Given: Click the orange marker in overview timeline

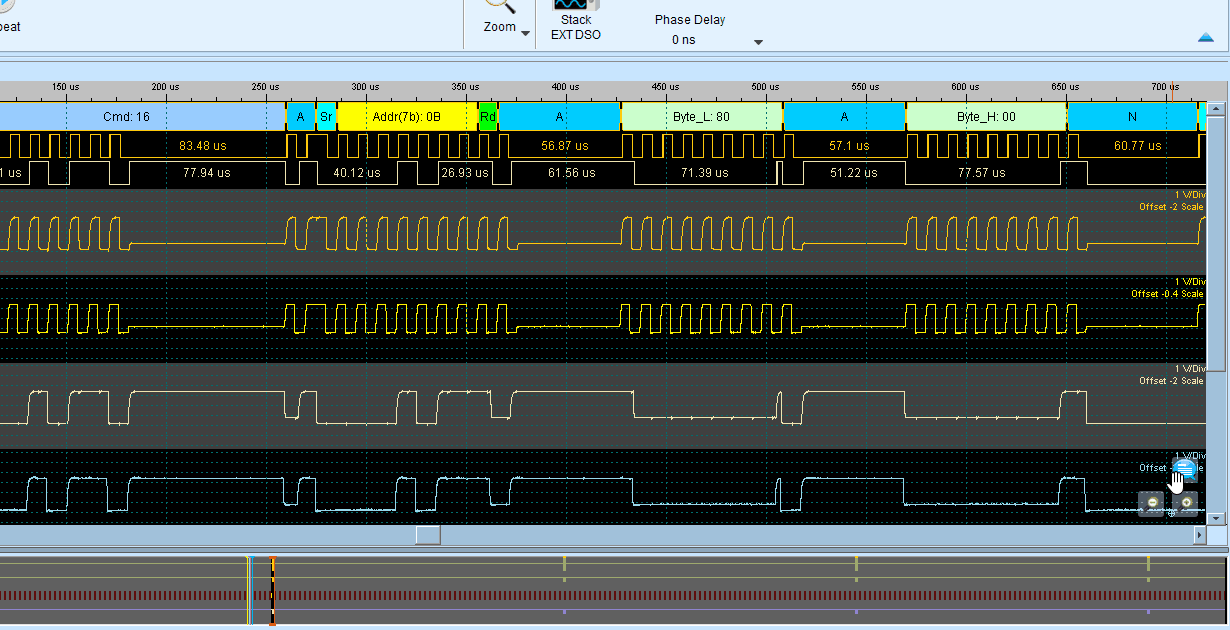Looking at the screenshot, I should 272,590.
